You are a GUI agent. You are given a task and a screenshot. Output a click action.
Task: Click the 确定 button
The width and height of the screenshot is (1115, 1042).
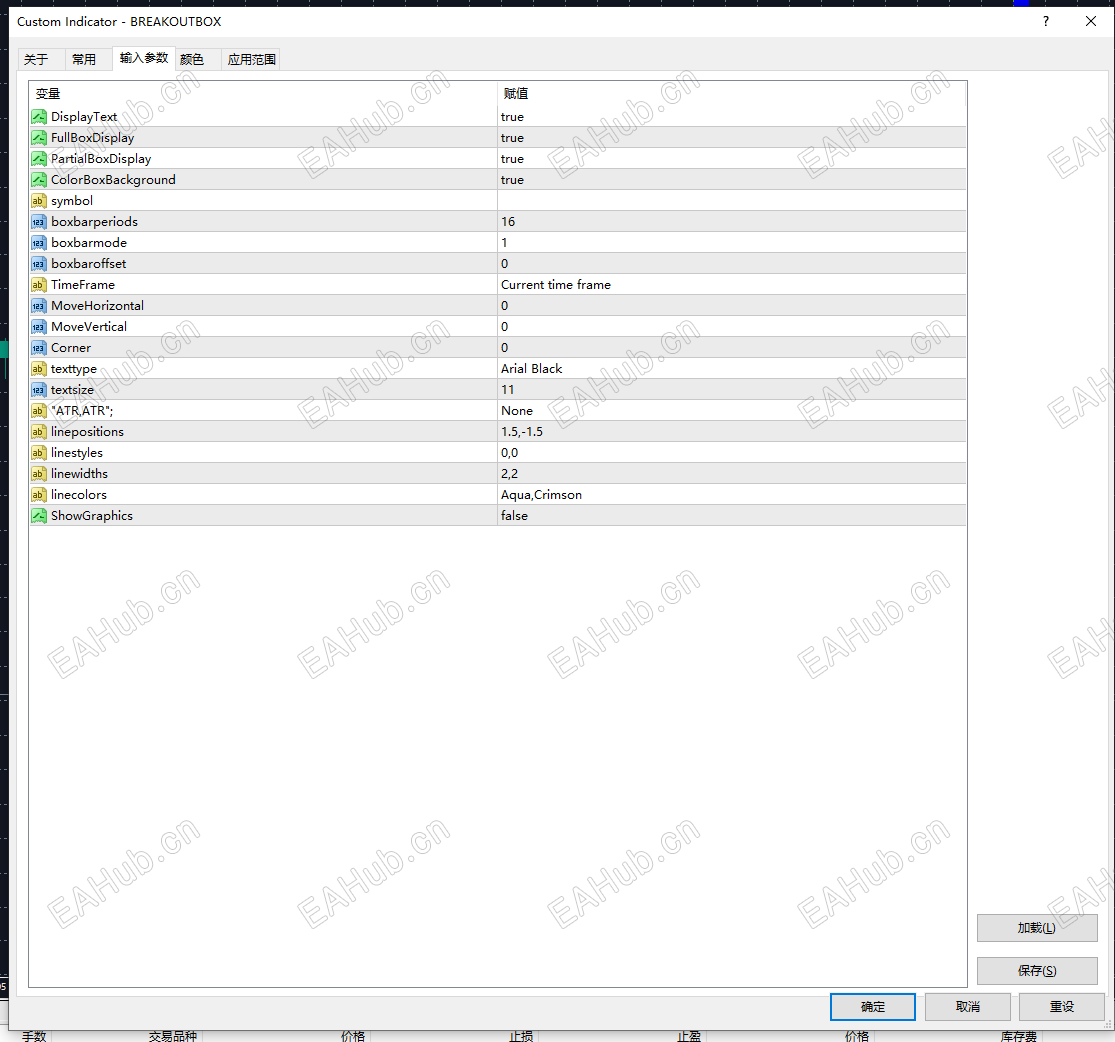(873, 1006)
